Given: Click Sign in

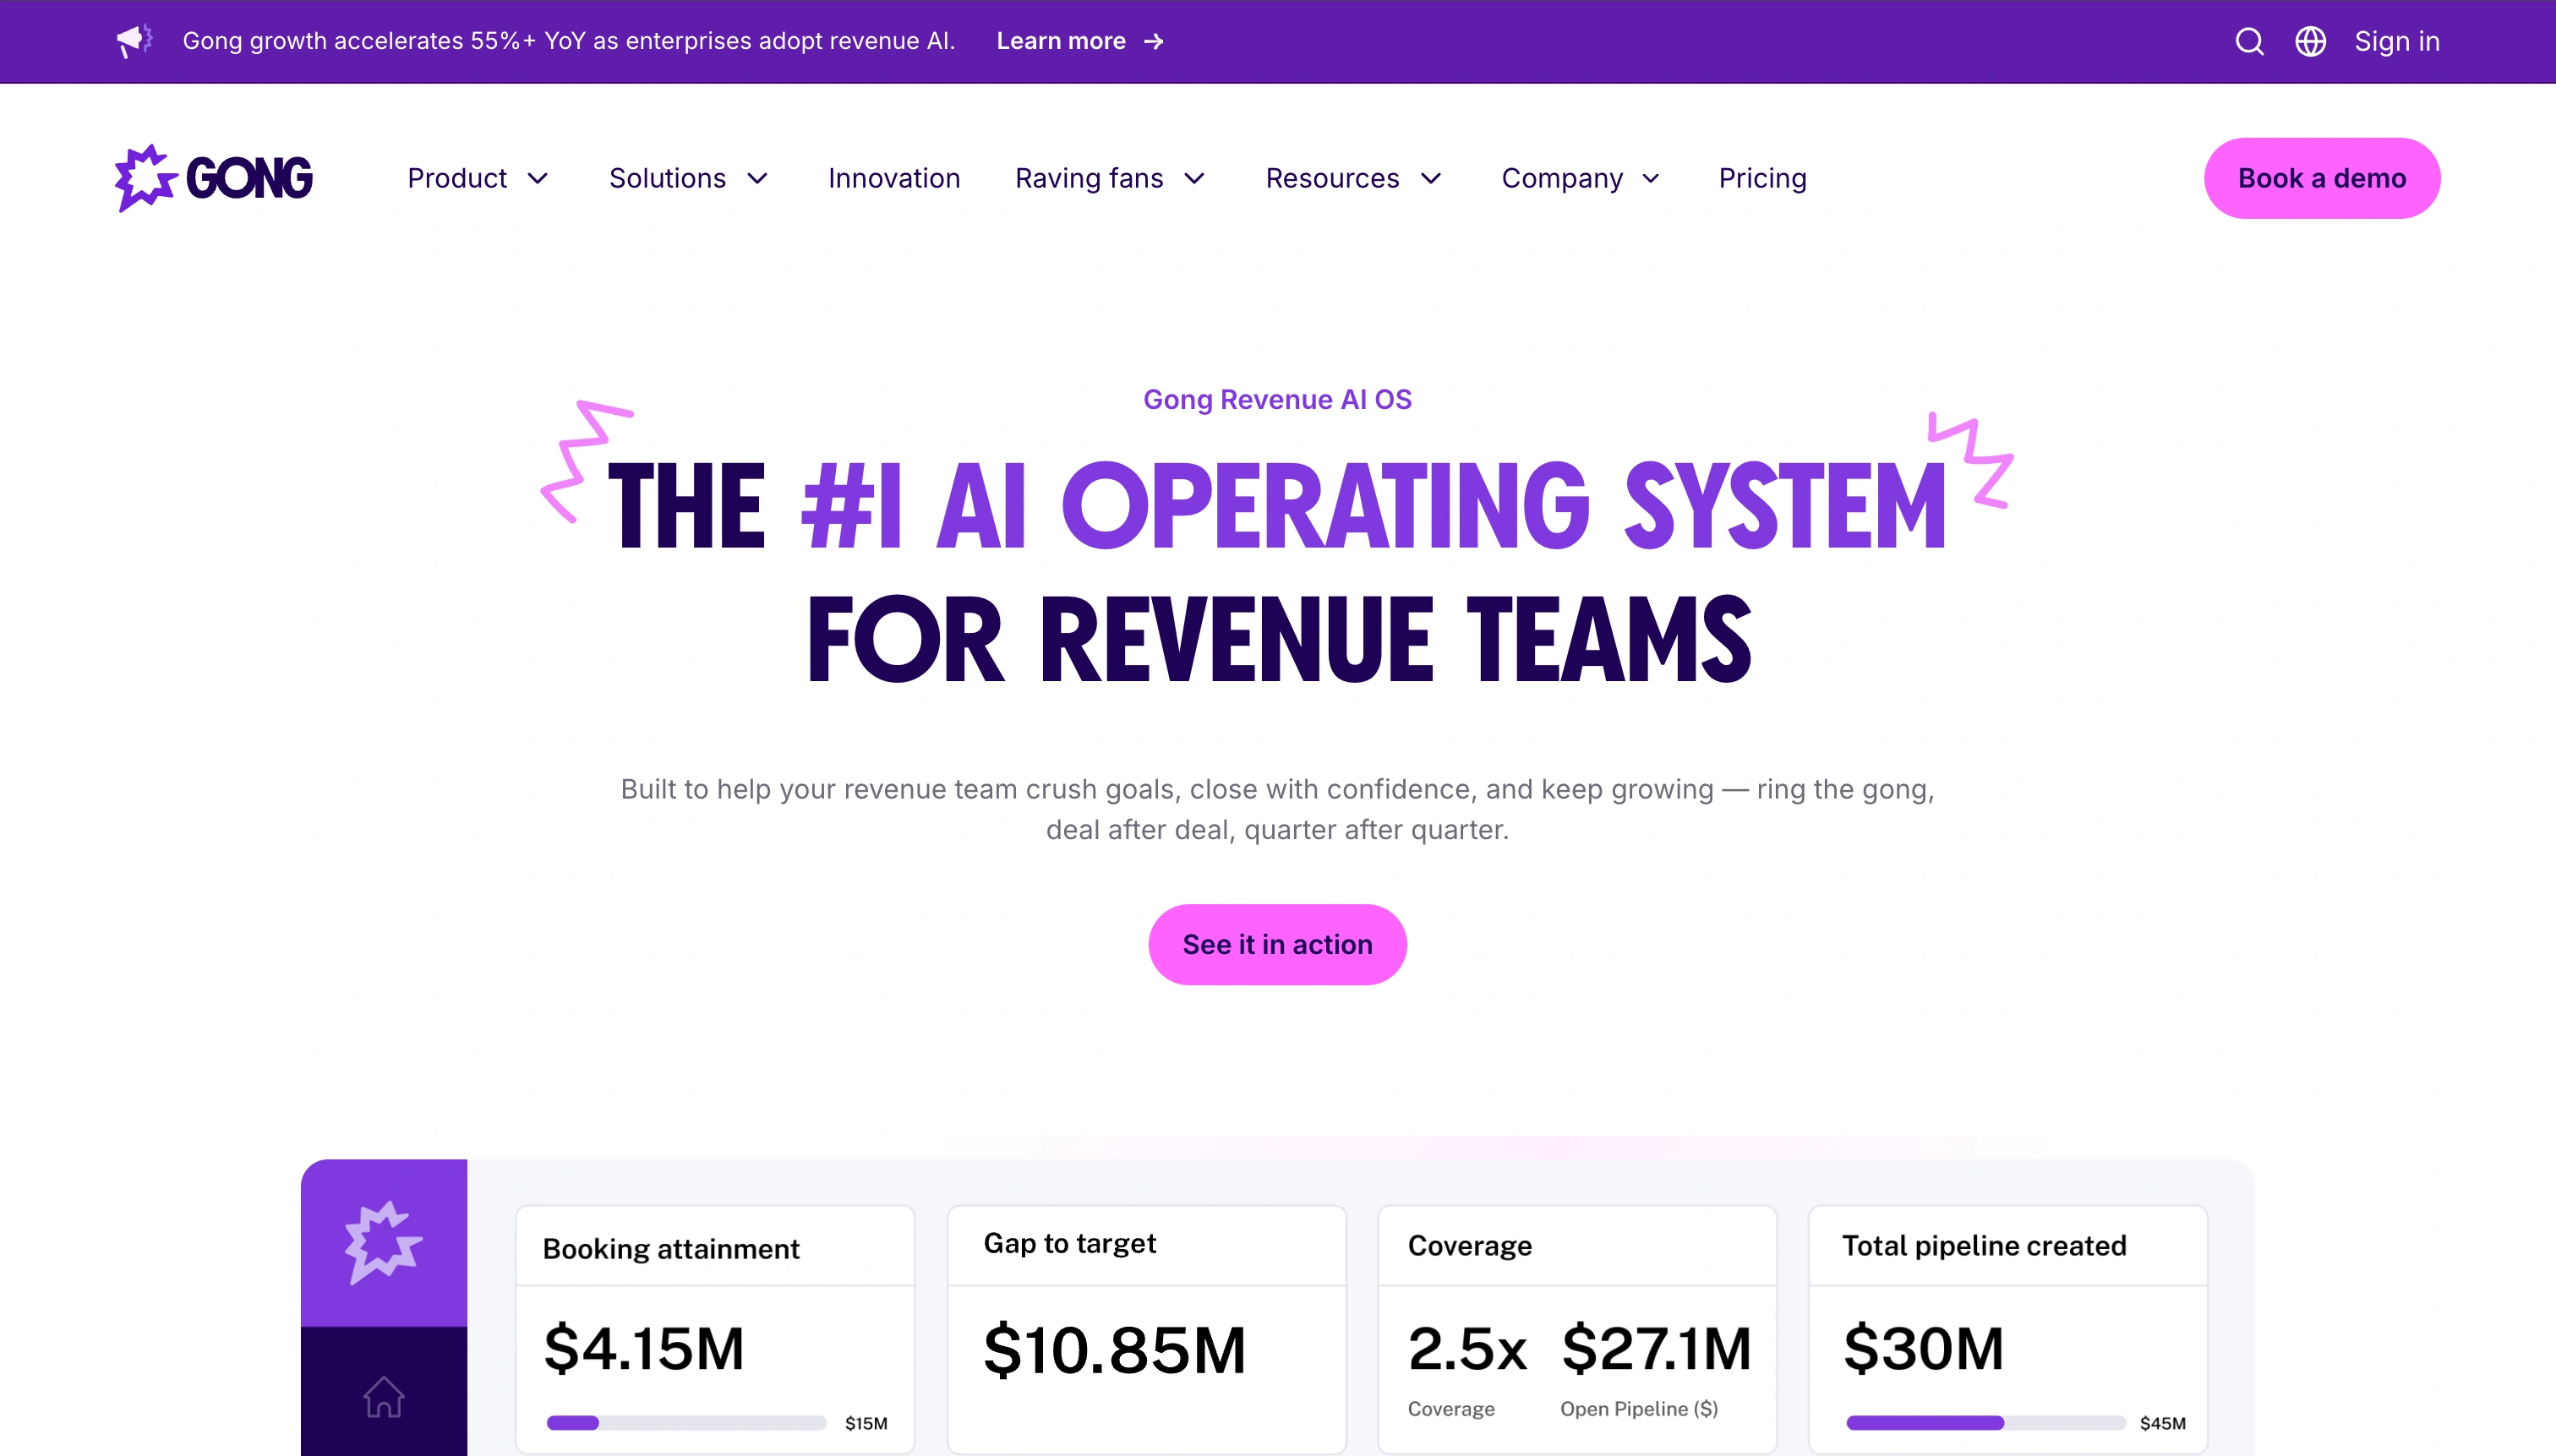Looking at the screenshot, I should [2397, 41].
